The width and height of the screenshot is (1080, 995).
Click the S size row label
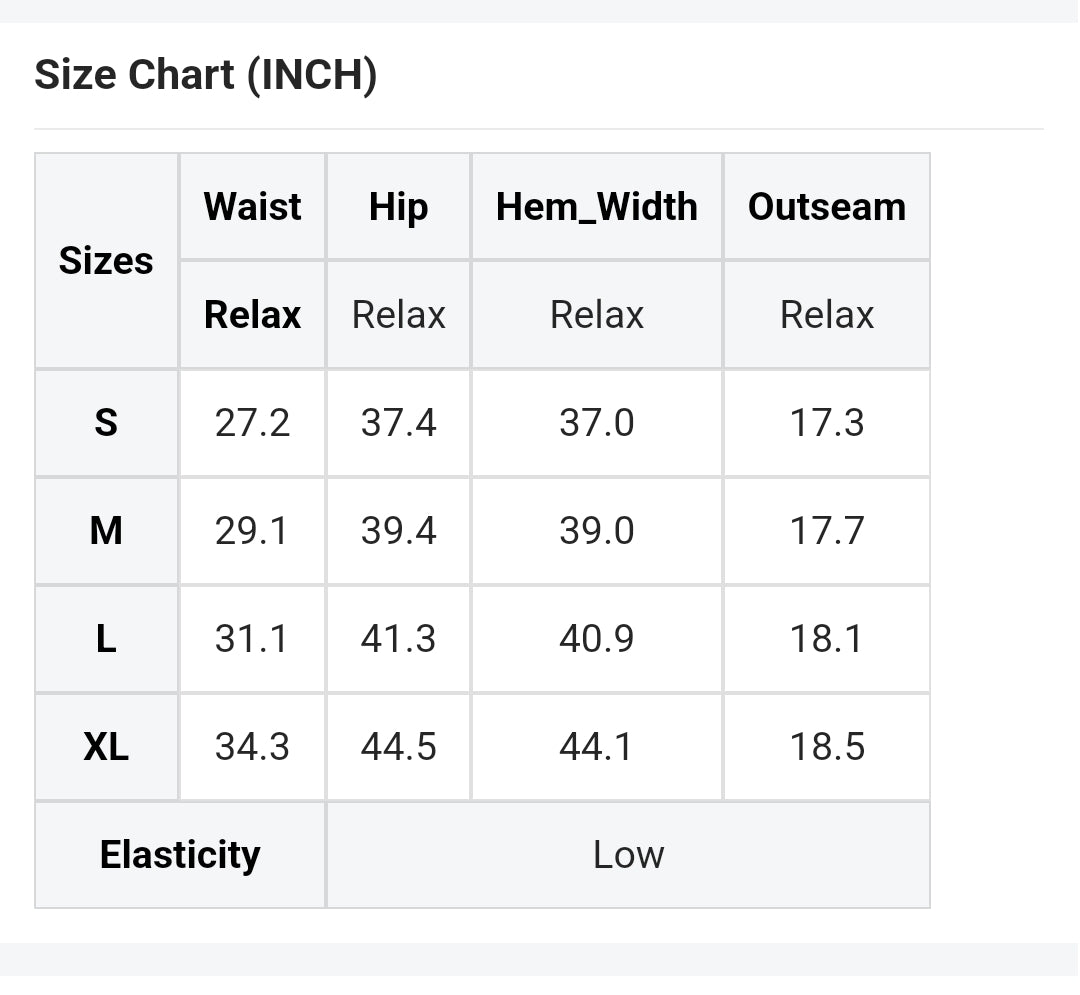tap(106, 423)
